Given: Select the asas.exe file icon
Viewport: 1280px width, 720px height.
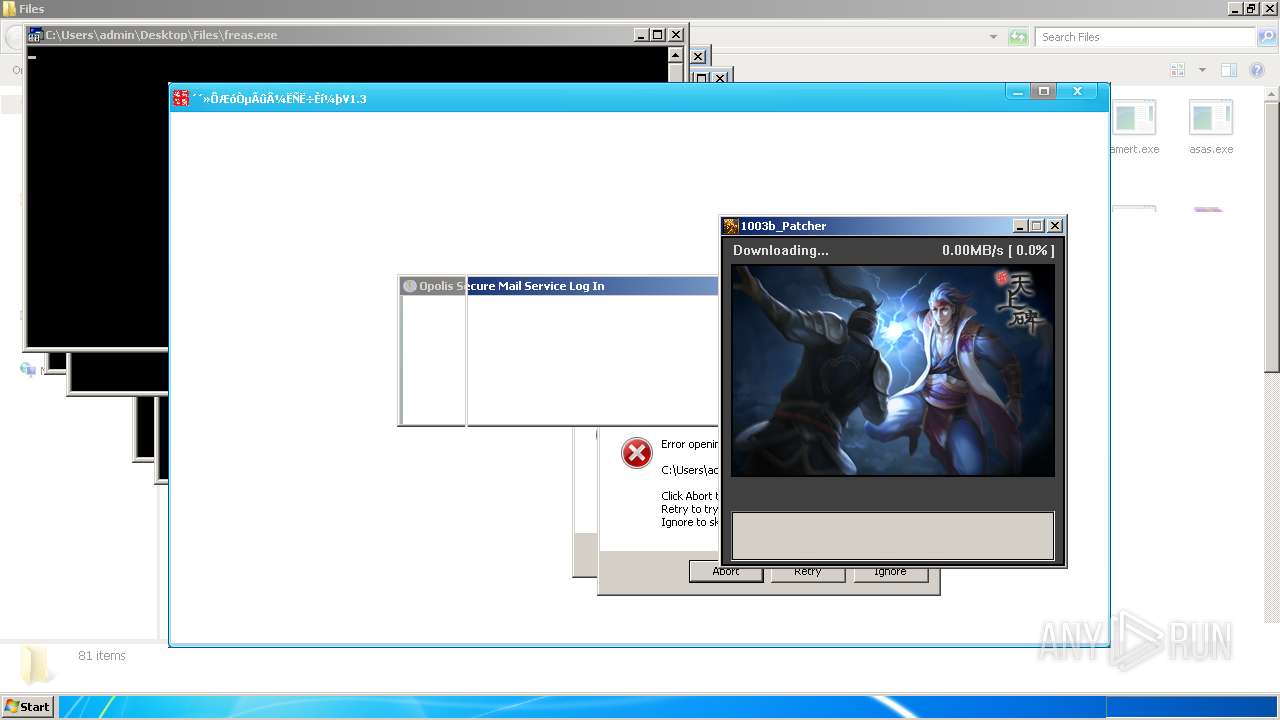Looking at the screenshot, I should point(1211,118).
